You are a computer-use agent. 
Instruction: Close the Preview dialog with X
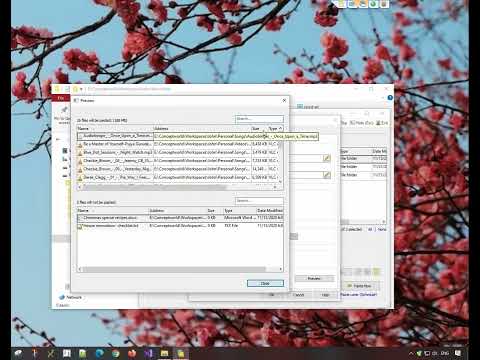pos(284,100)
